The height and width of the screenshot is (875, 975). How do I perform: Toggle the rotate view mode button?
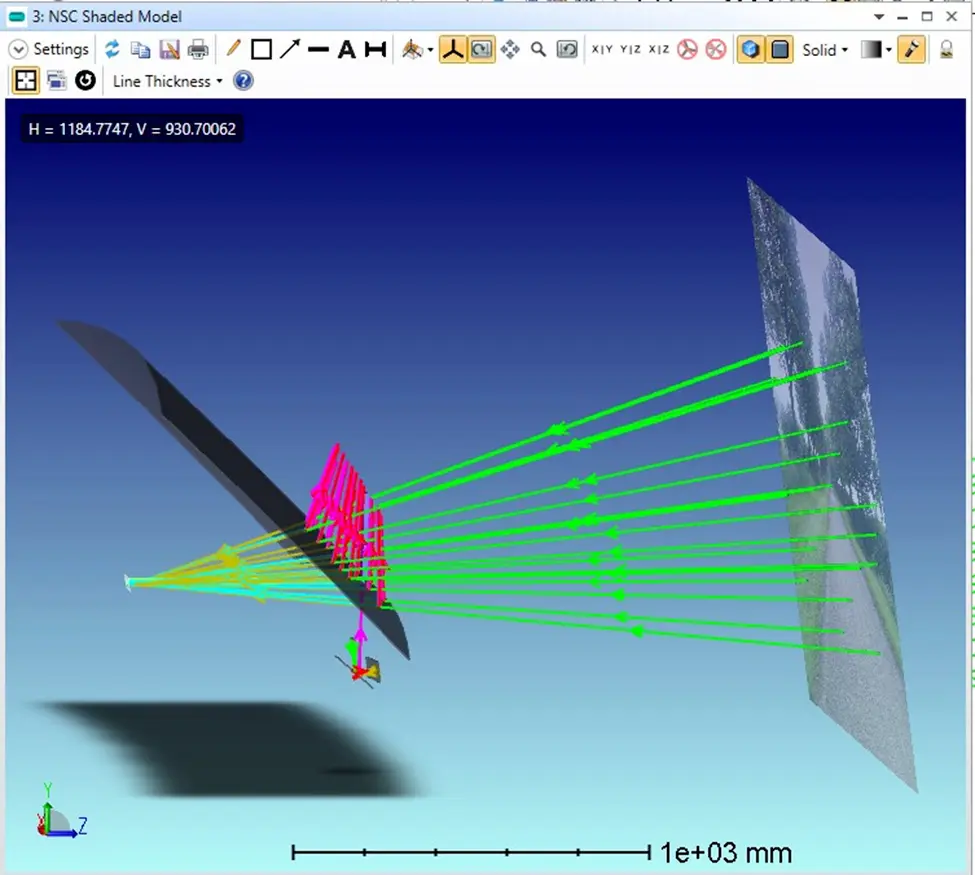(481, 49)
